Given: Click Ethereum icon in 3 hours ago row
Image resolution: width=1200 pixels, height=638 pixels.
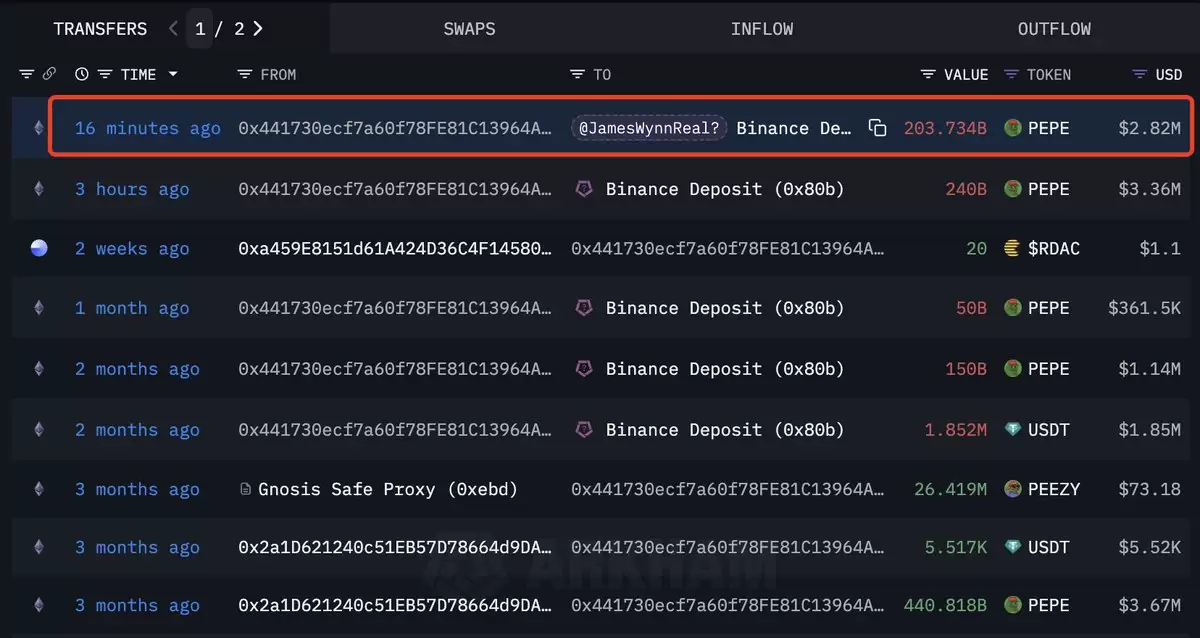Looking at the screenshot, I should (x=39, y=189).
